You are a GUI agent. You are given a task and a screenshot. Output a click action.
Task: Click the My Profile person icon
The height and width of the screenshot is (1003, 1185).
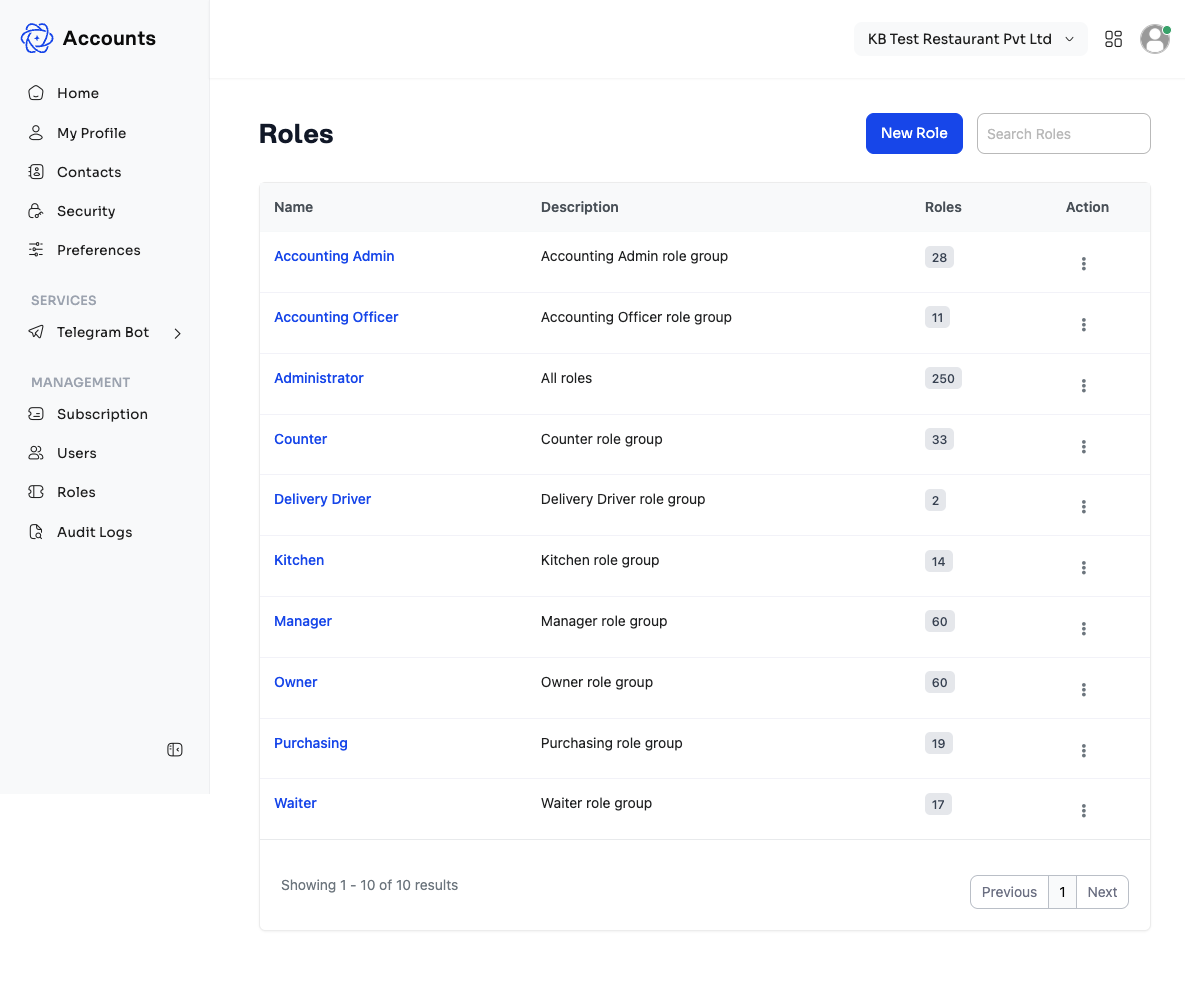(36, 133)
